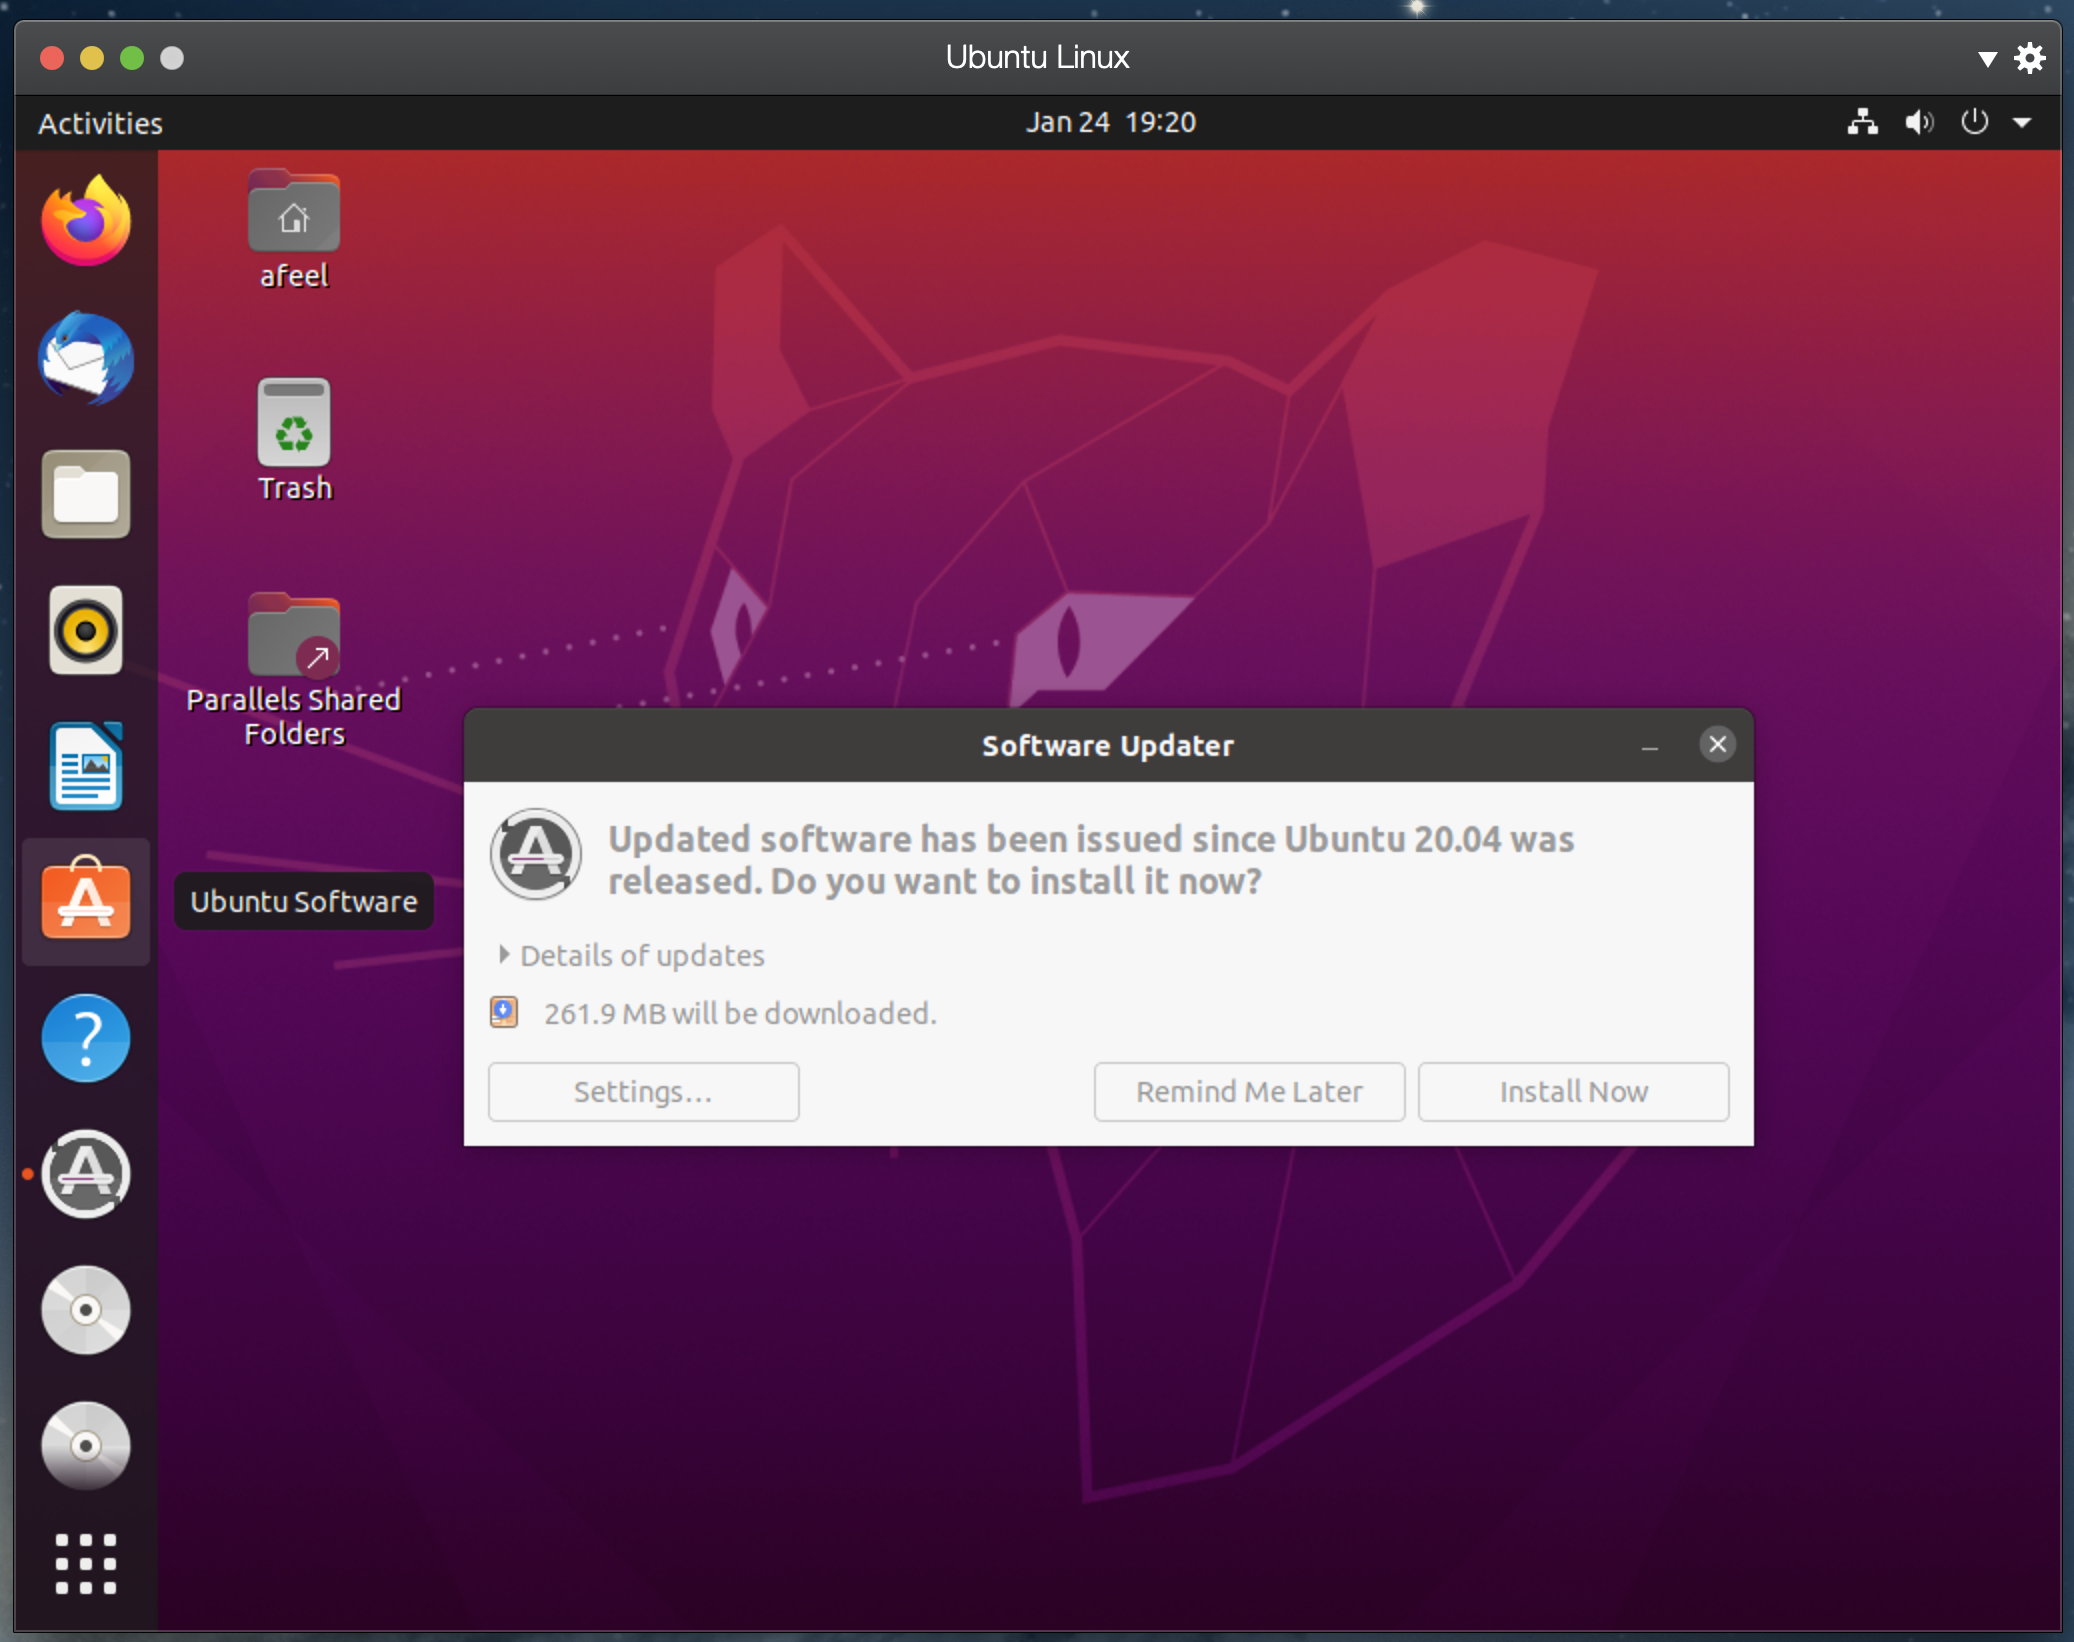Open Ubuntu Software store icon
Viewport: 2074px width, 1642px height.
pyautogui.click(x=86, y=901)
